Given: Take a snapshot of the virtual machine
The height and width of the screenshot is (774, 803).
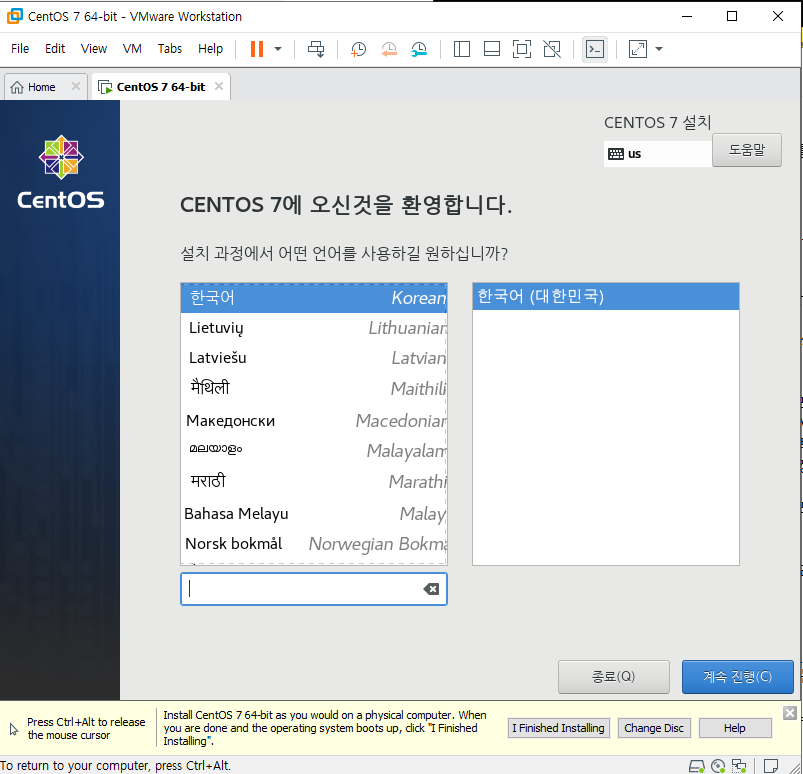Looking at the screenshot, I should click(358, 49).
